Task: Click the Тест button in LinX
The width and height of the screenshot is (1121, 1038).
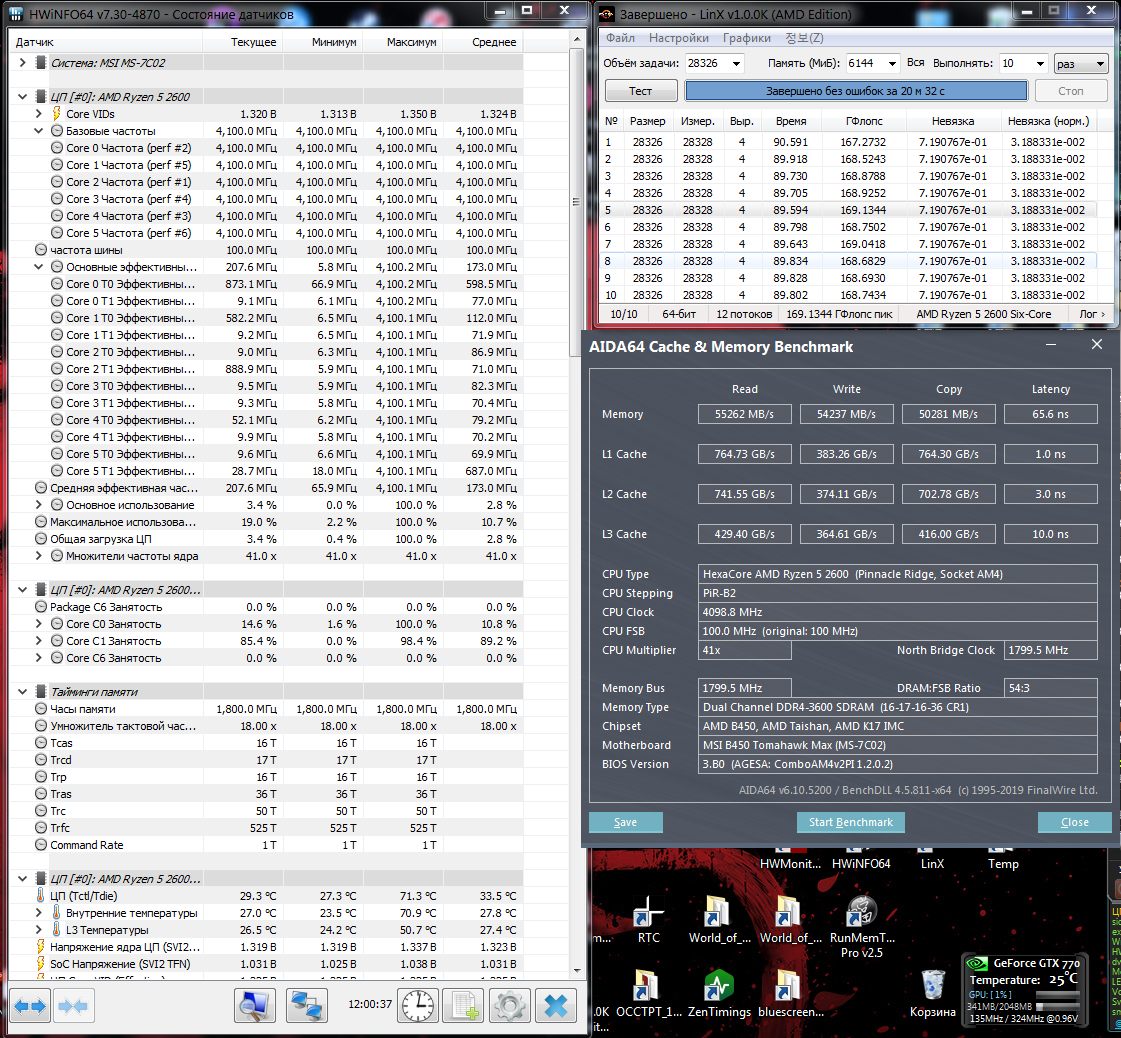Action: [x=641, y=91]
